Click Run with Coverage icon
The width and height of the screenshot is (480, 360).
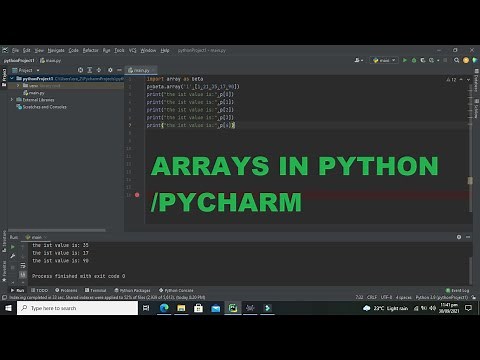click(423, 60)
